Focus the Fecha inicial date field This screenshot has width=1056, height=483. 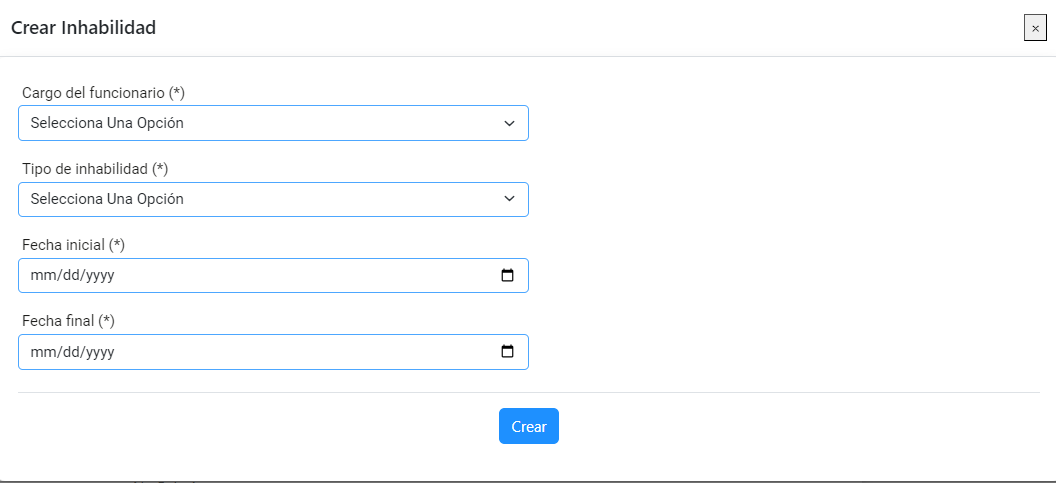[x=273, y=276]
